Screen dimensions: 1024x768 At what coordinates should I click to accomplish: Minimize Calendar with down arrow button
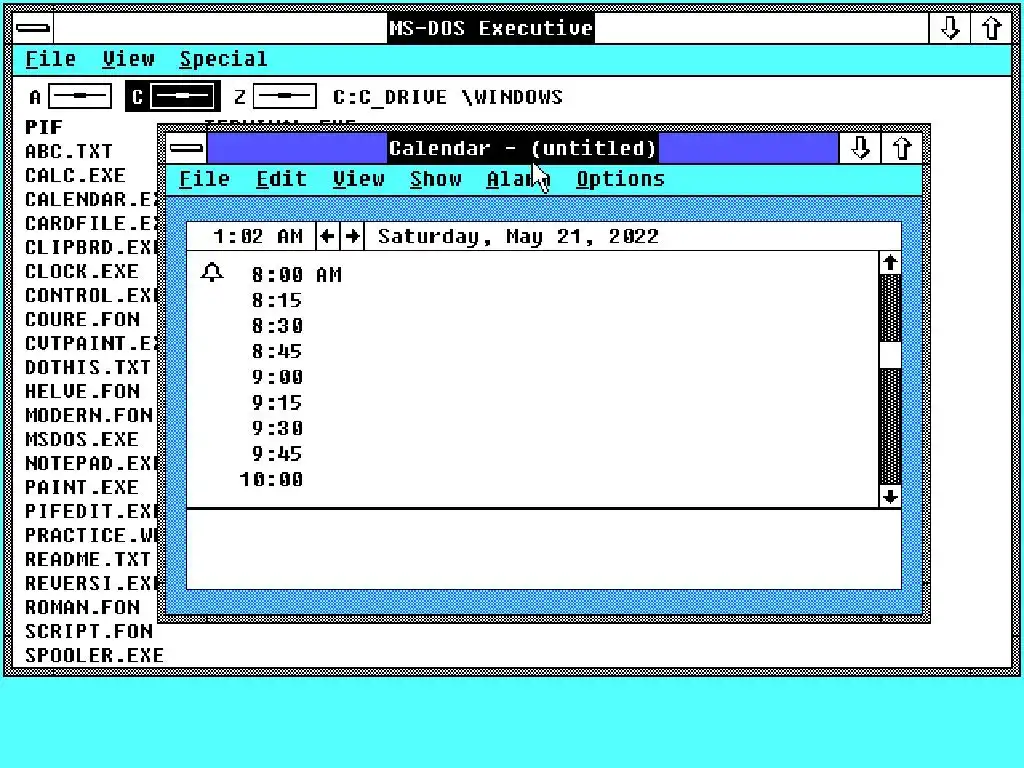(860, 148)
